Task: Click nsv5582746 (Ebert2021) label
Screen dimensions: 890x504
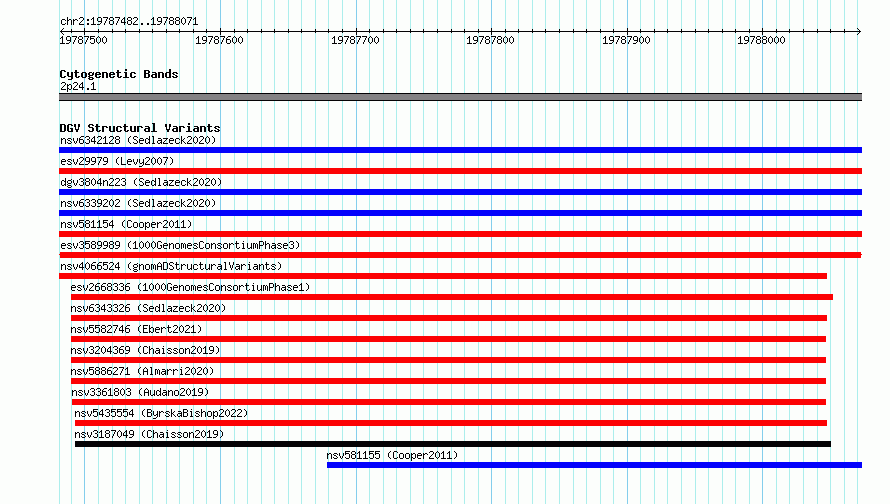Action: [x=136, y=329]
